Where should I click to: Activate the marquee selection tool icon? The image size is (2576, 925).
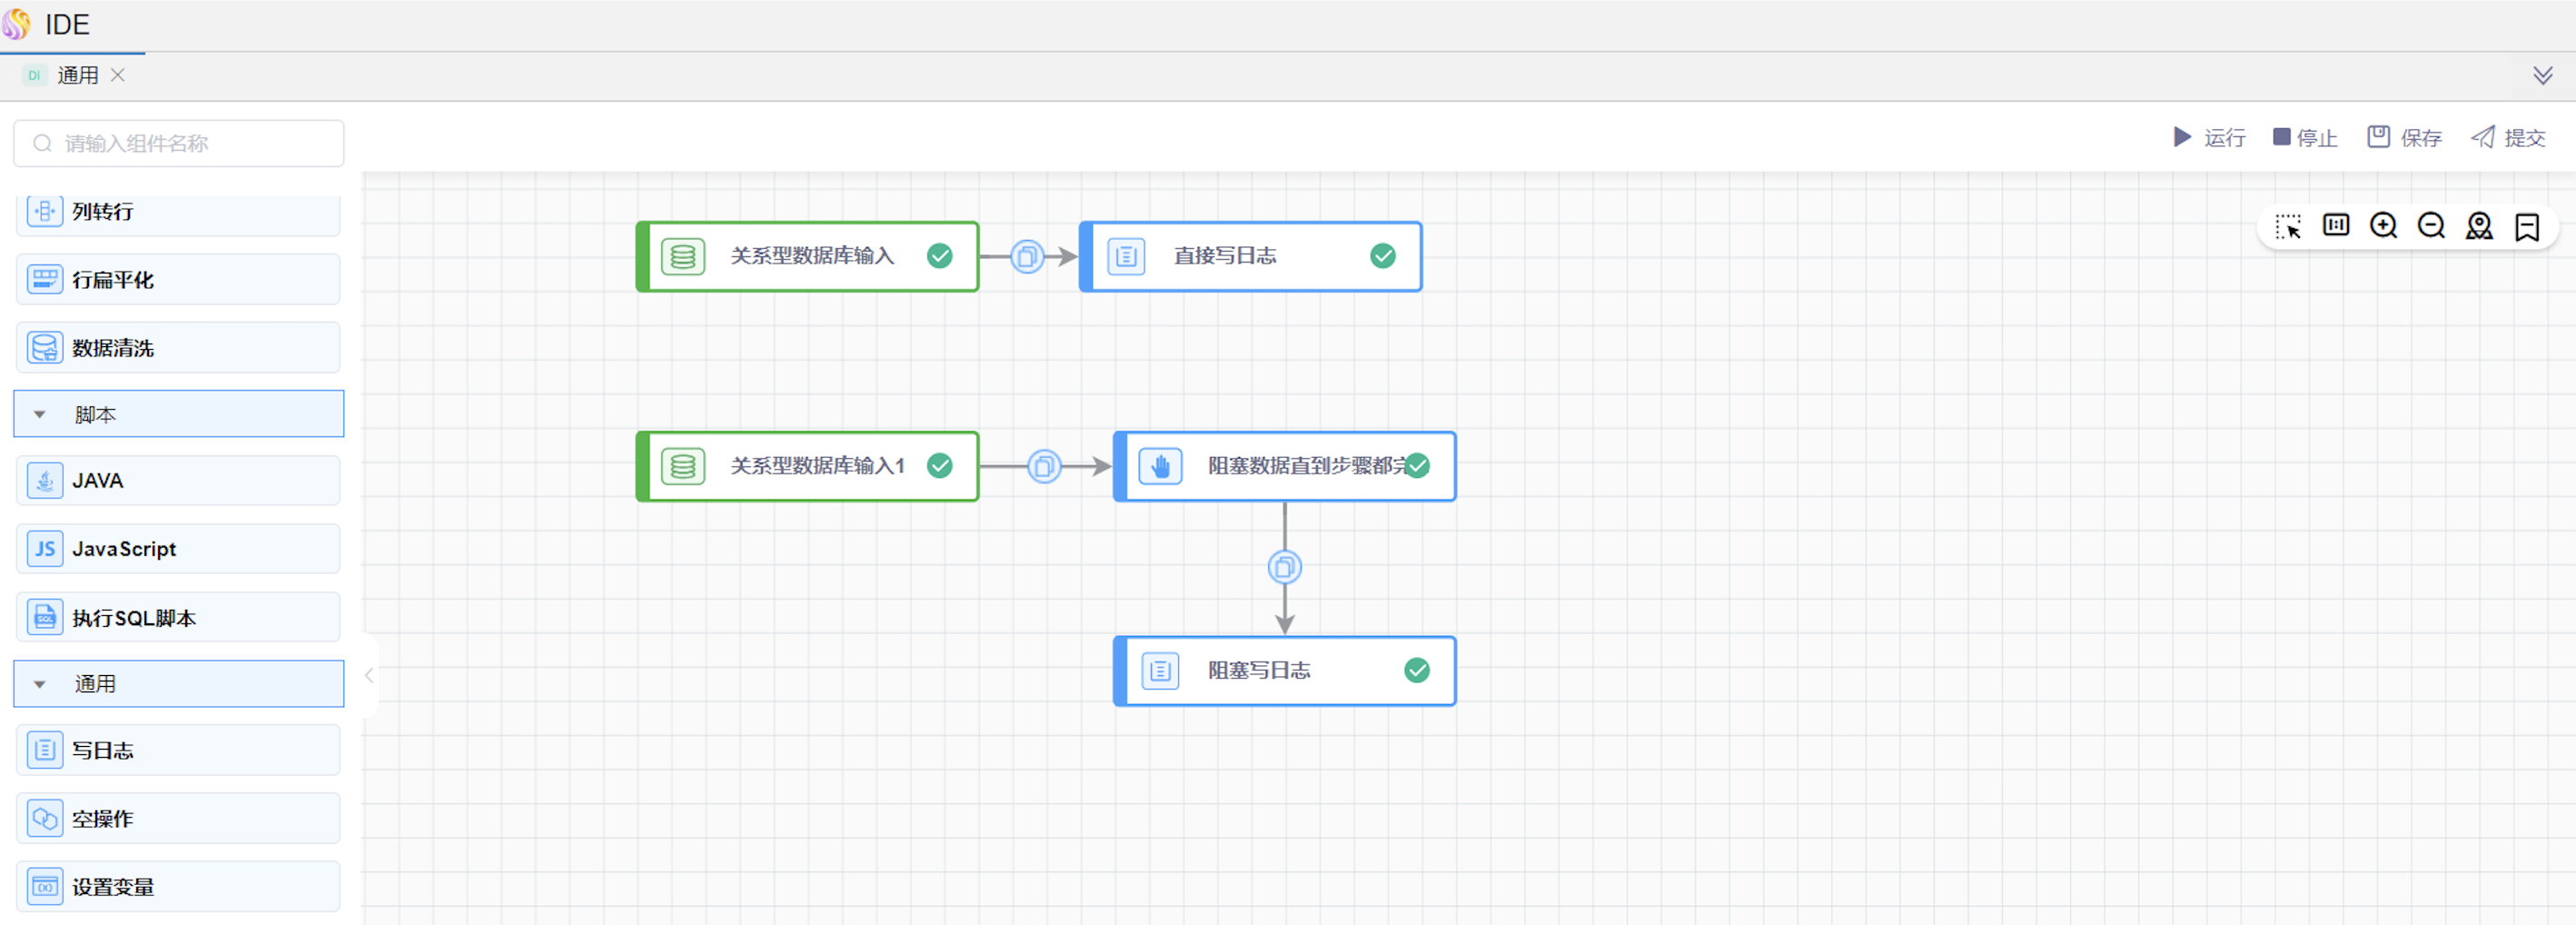click(2287, 226)
